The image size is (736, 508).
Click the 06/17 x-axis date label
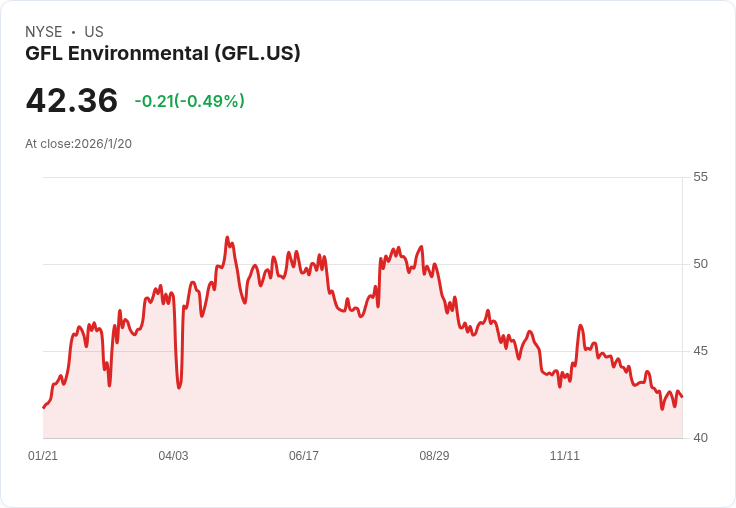point(304,456)
